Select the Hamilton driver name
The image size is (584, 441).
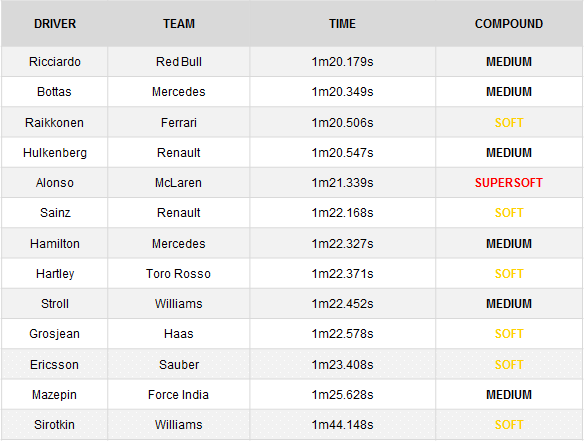pos(55,244)
